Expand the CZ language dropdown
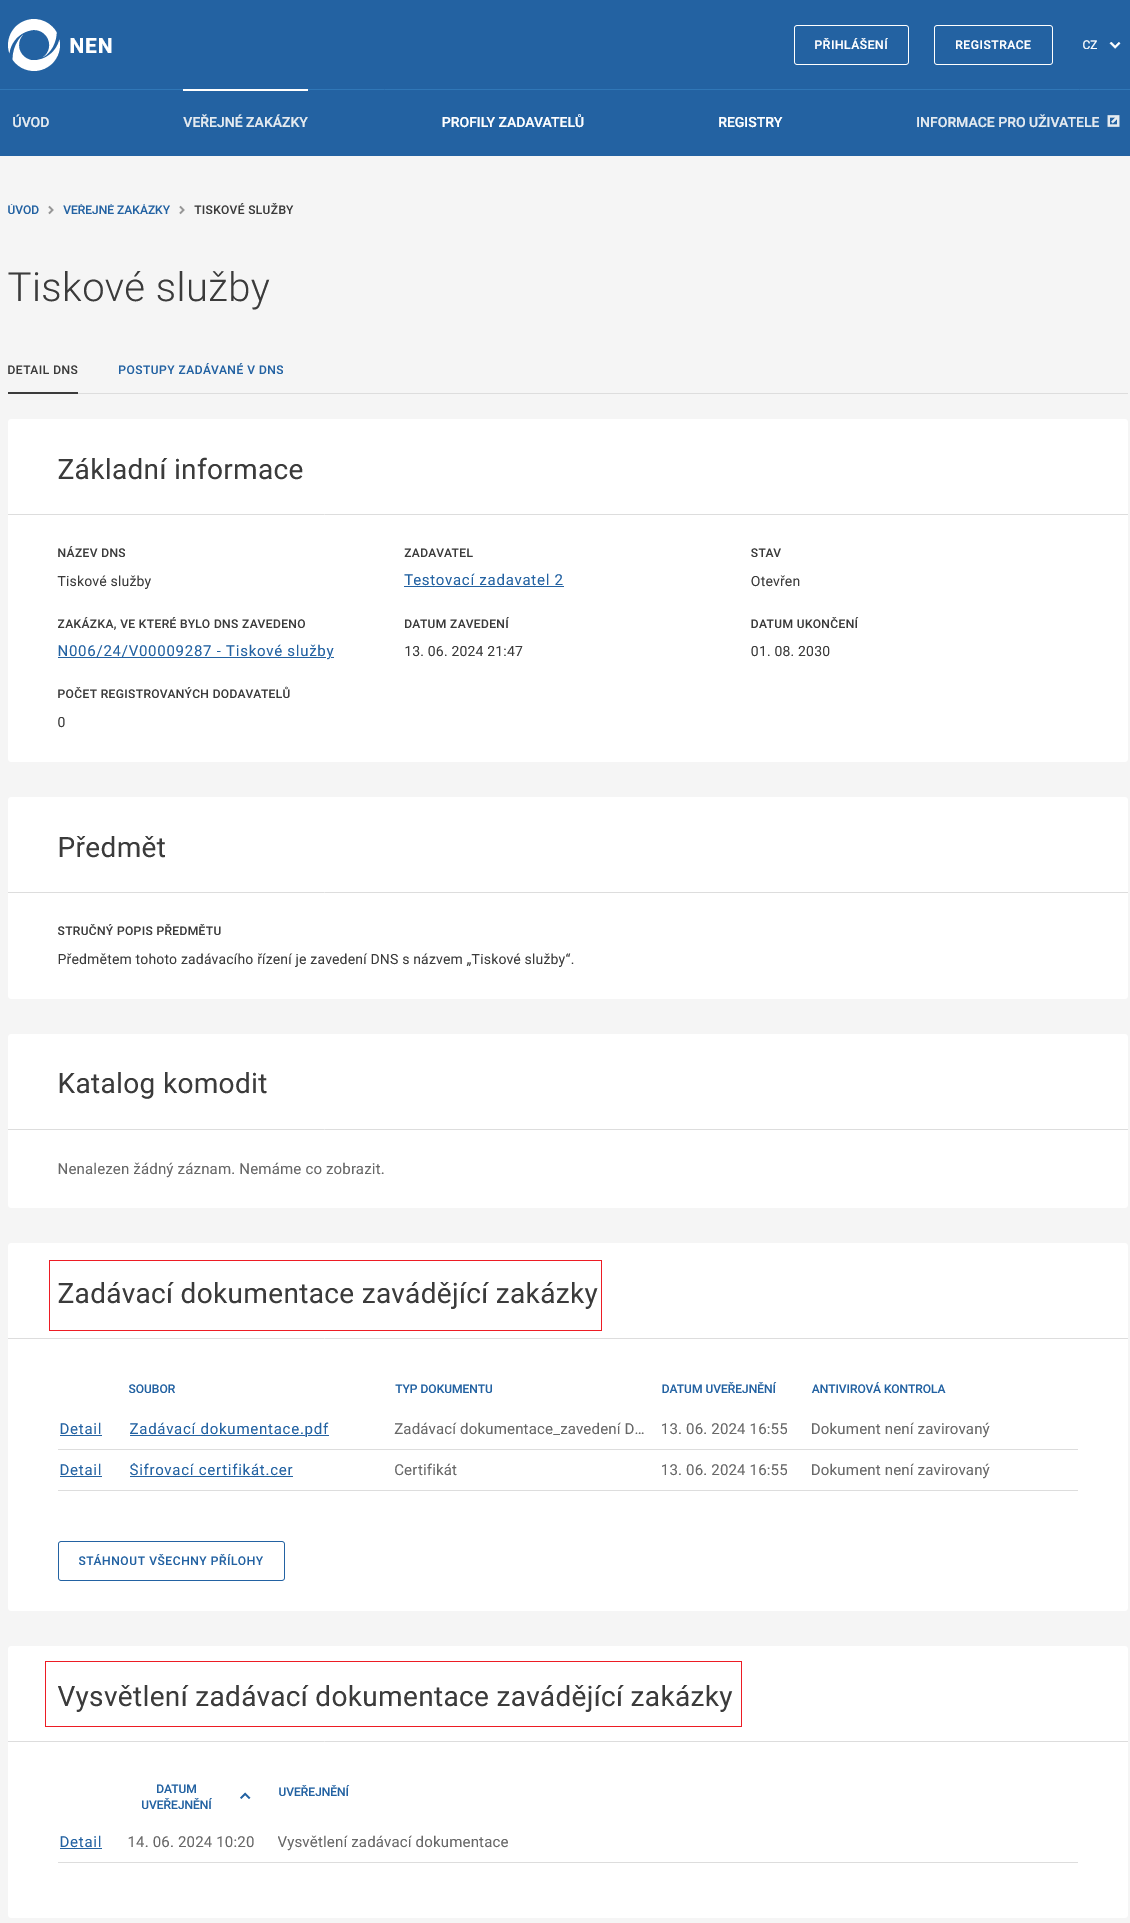 (1099, 45)
